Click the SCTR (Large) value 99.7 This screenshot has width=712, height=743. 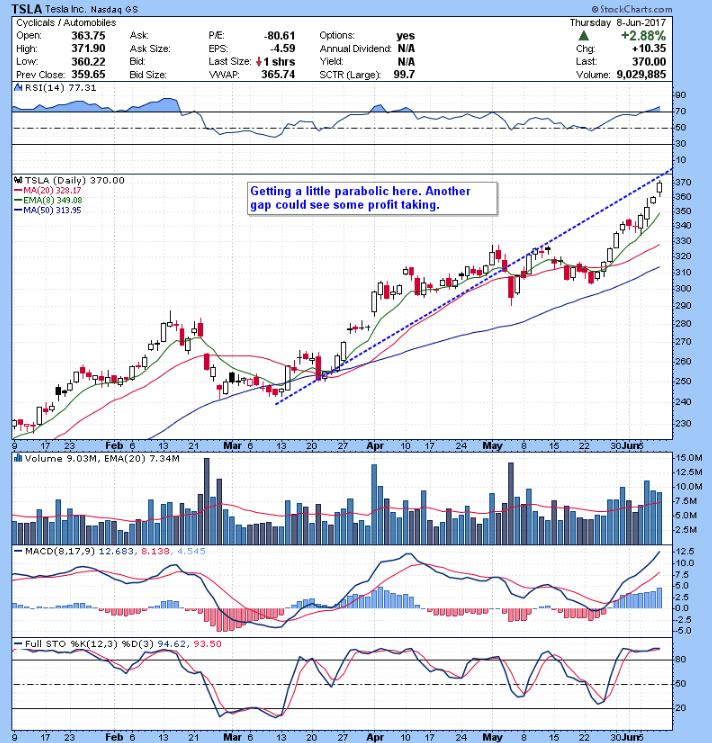click(412, 73)
